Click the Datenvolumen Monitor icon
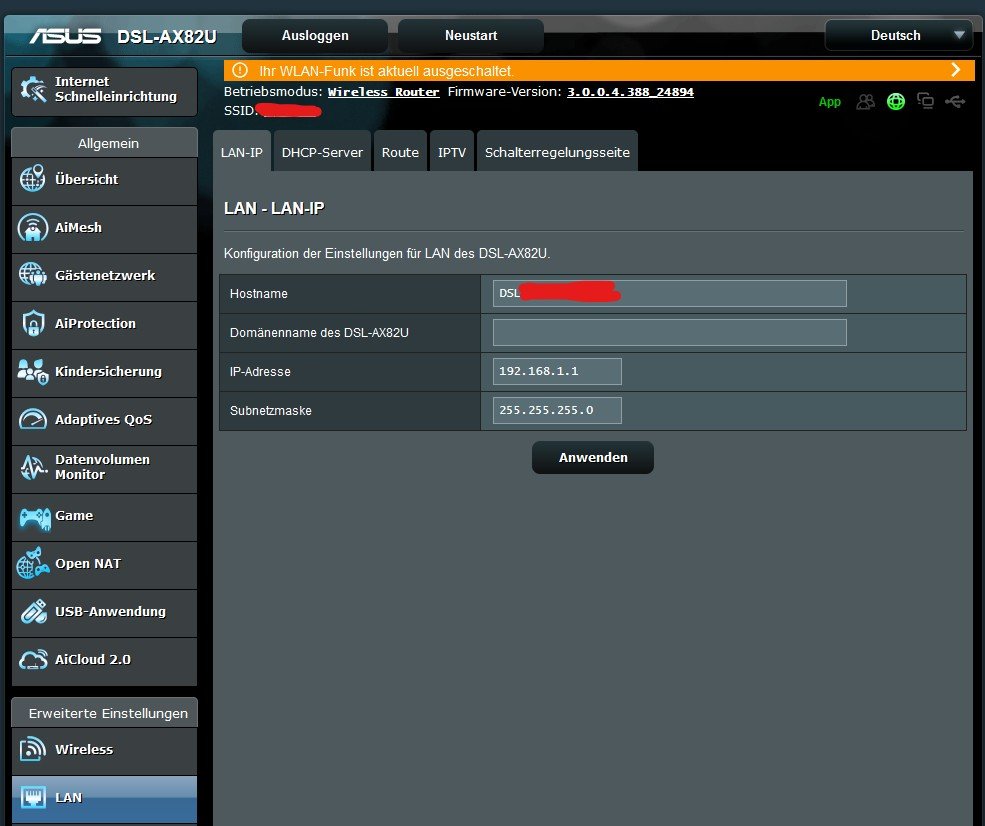The height and width of the screenshot is (826, 985). coord(33,467)
